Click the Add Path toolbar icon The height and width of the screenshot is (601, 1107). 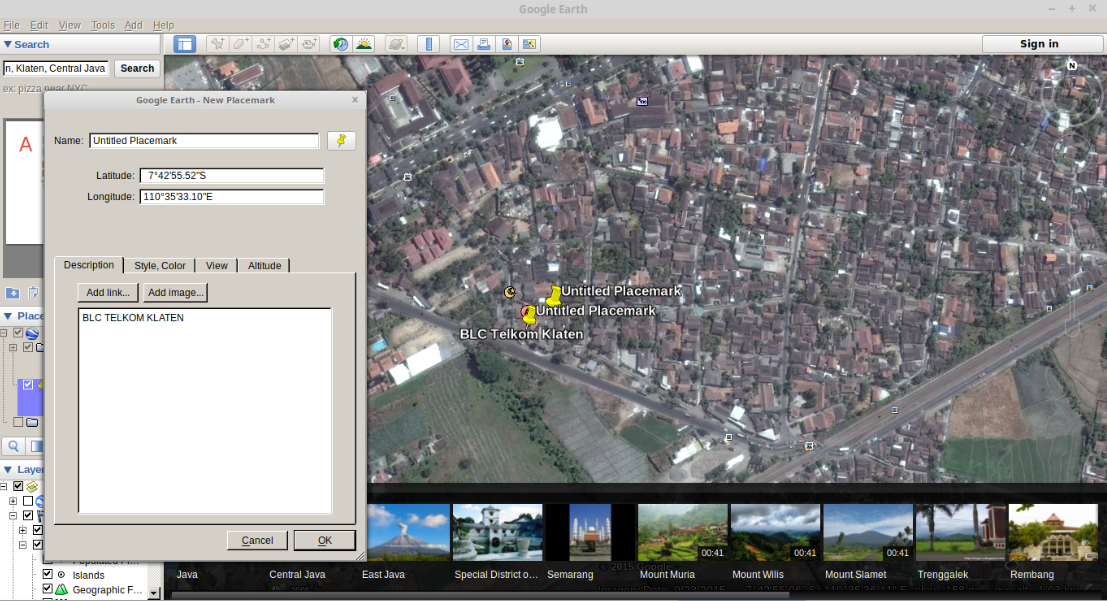(263, 44)
